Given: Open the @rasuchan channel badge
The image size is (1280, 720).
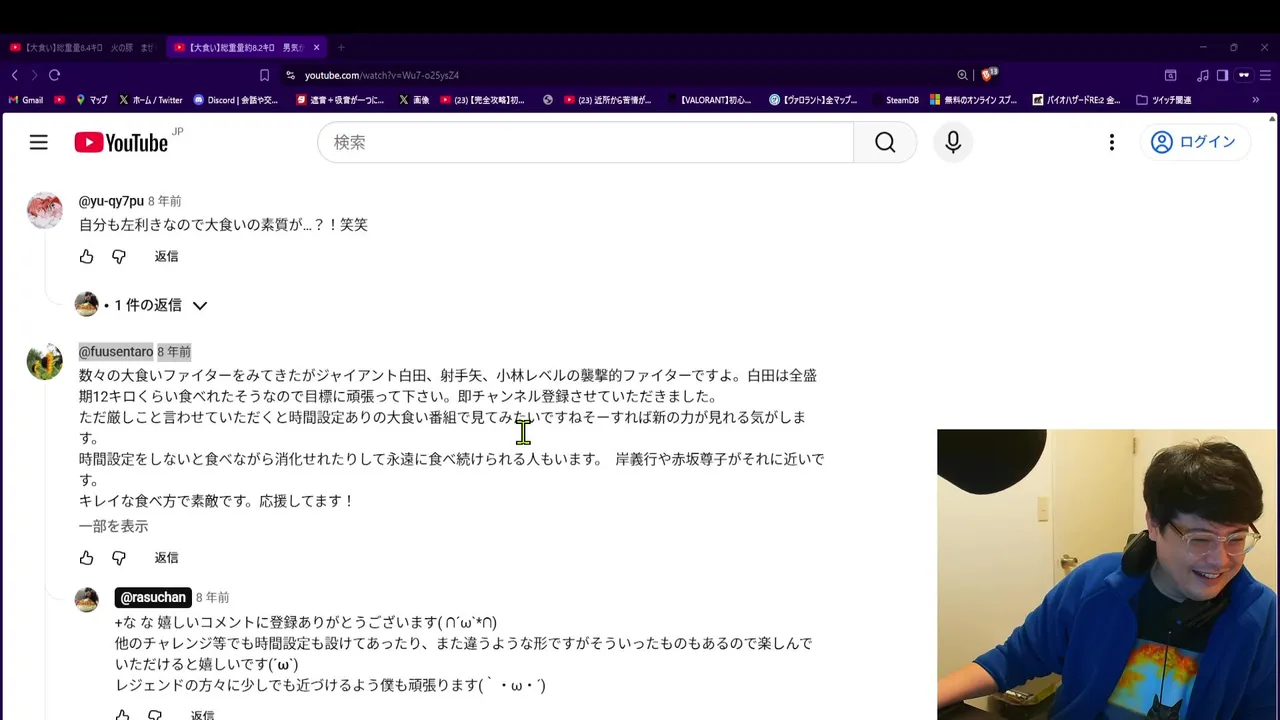Looking at the screenshot, I should (x=153, y=598).
